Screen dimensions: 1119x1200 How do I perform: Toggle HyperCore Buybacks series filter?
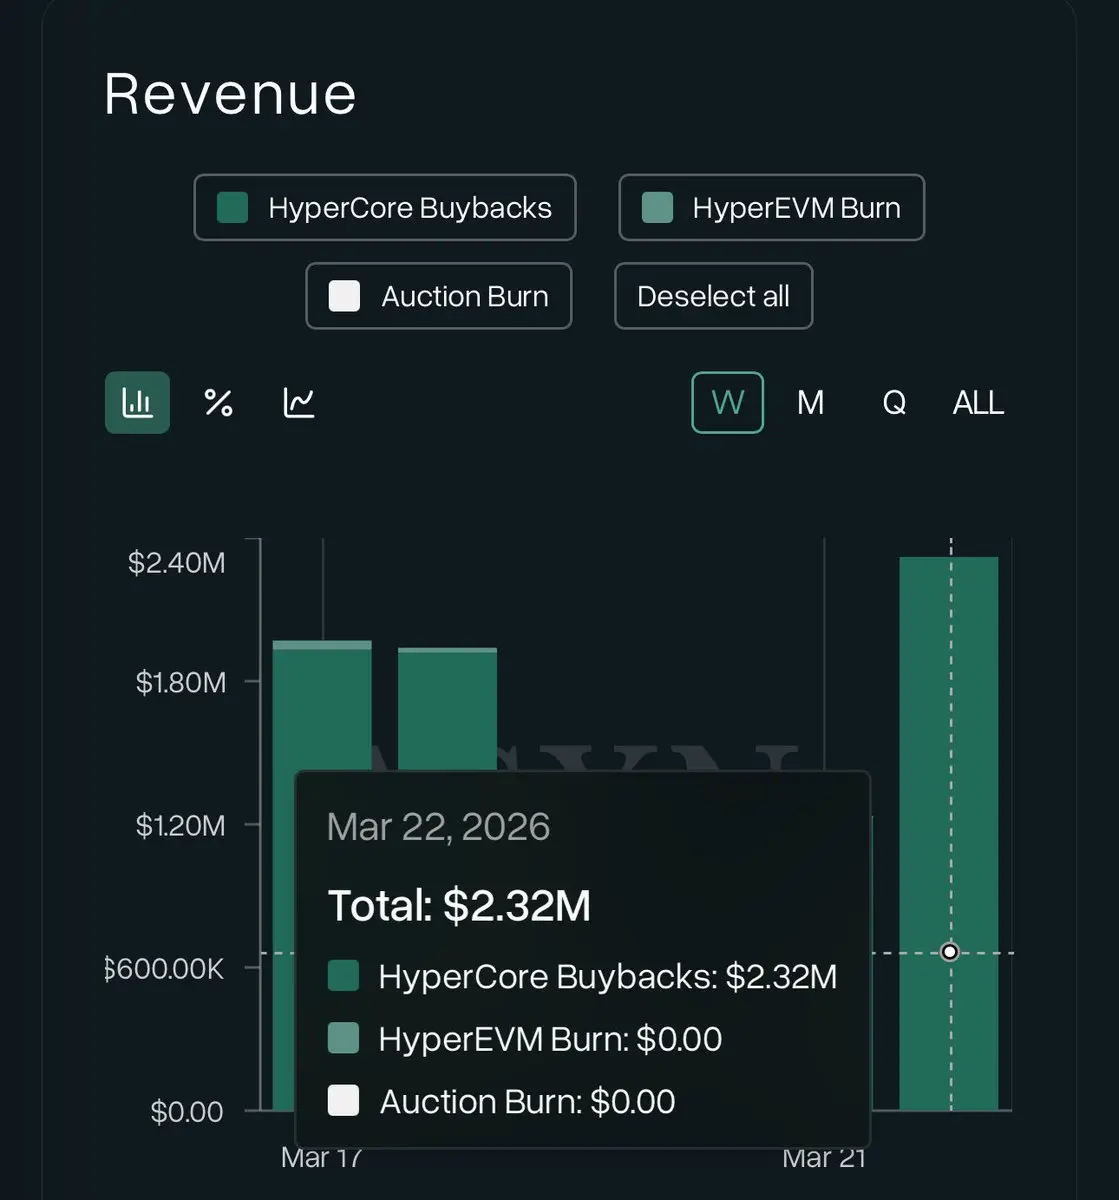point(385,208)
